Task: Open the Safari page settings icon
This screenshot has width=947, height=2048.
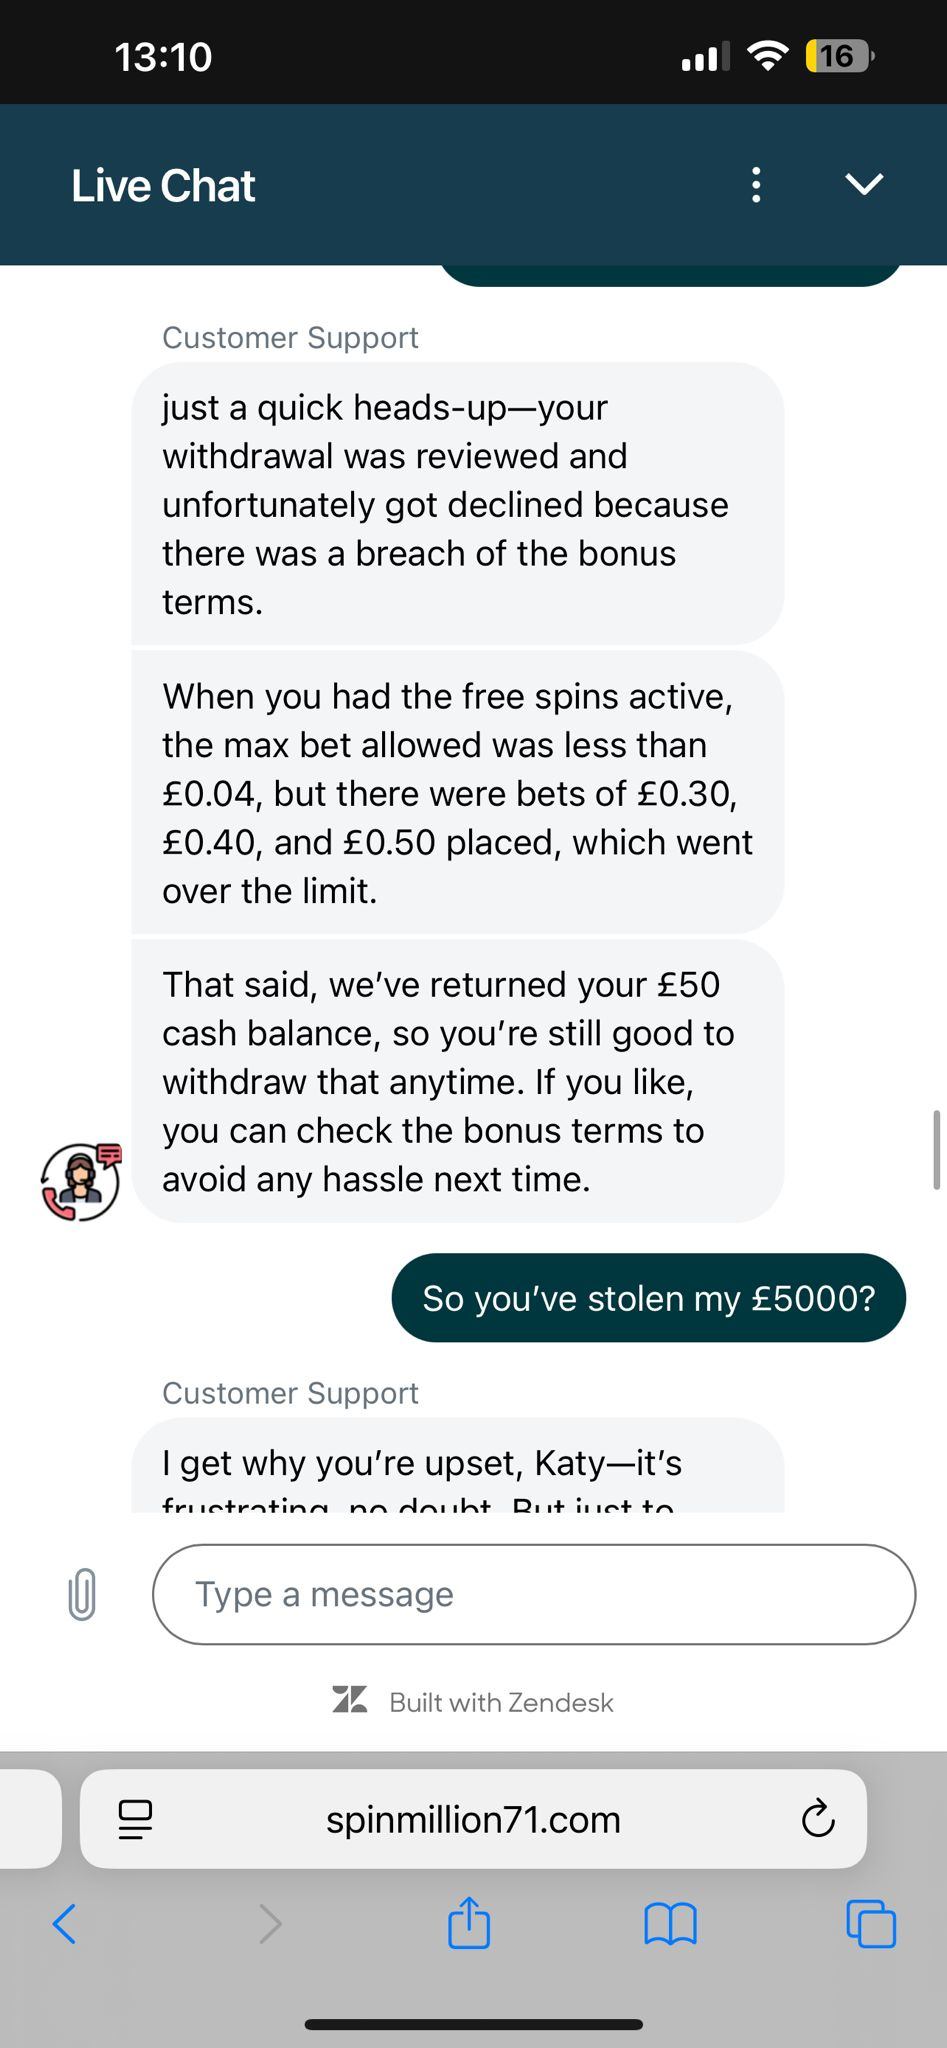Action: click(135, 1819)
